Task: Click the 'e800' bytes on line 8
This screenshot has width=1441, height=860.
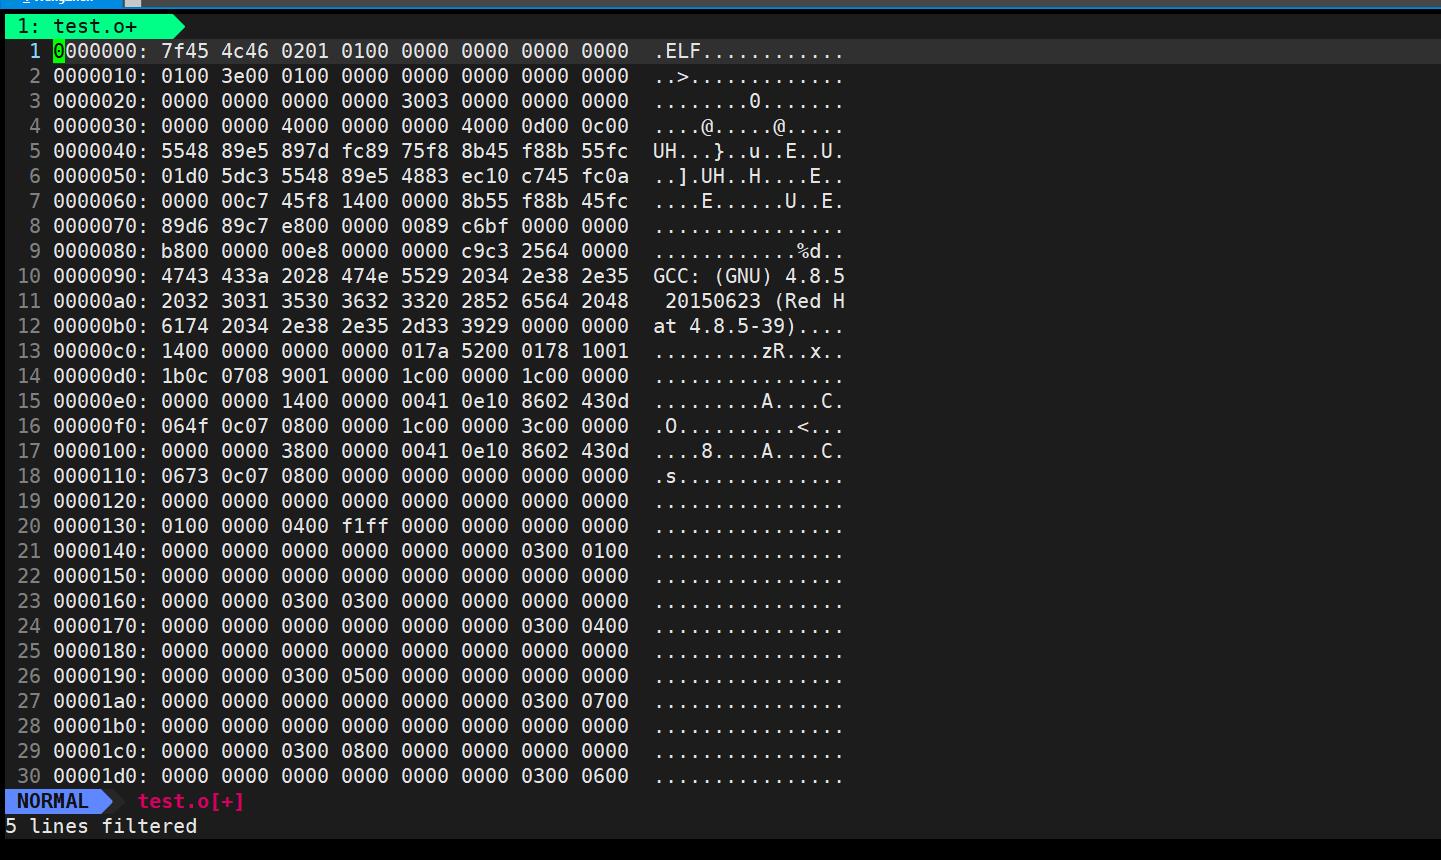Action: [305, 226]
